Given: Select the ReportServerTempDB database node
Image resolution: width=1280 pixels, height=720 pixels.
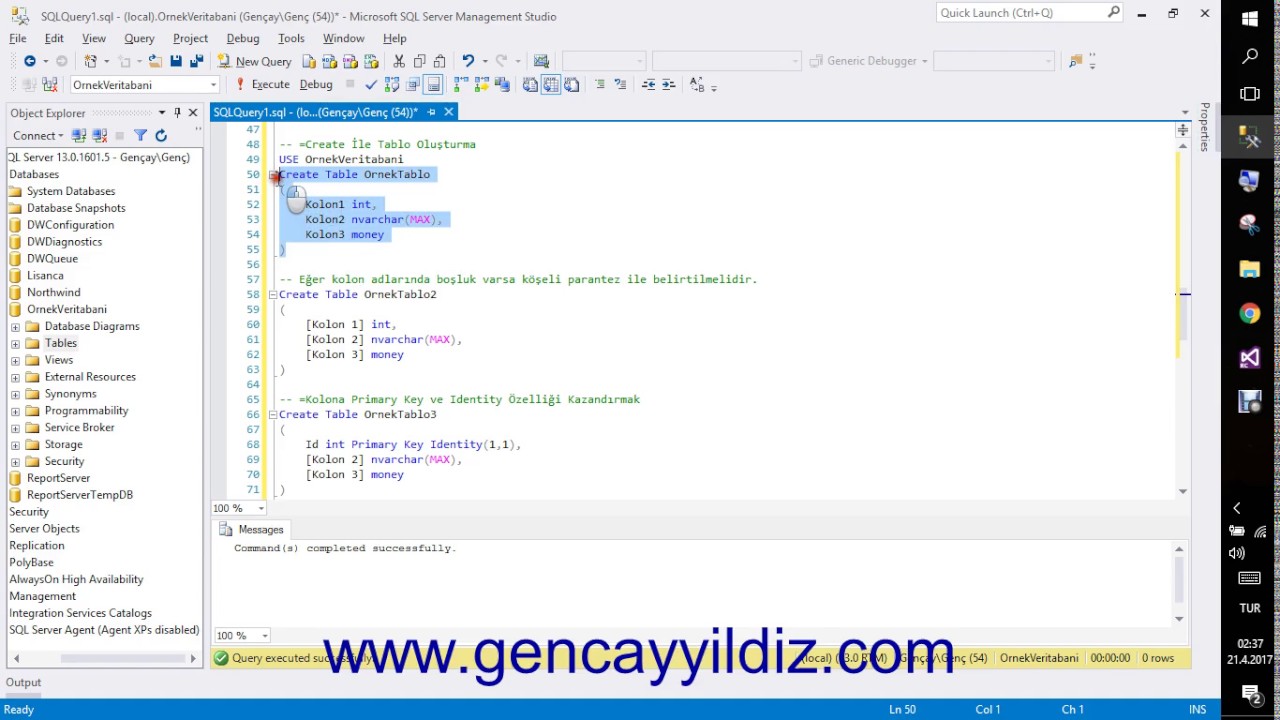Looking at the screenshot, I should pyautogui.click(x=80, y=495).
